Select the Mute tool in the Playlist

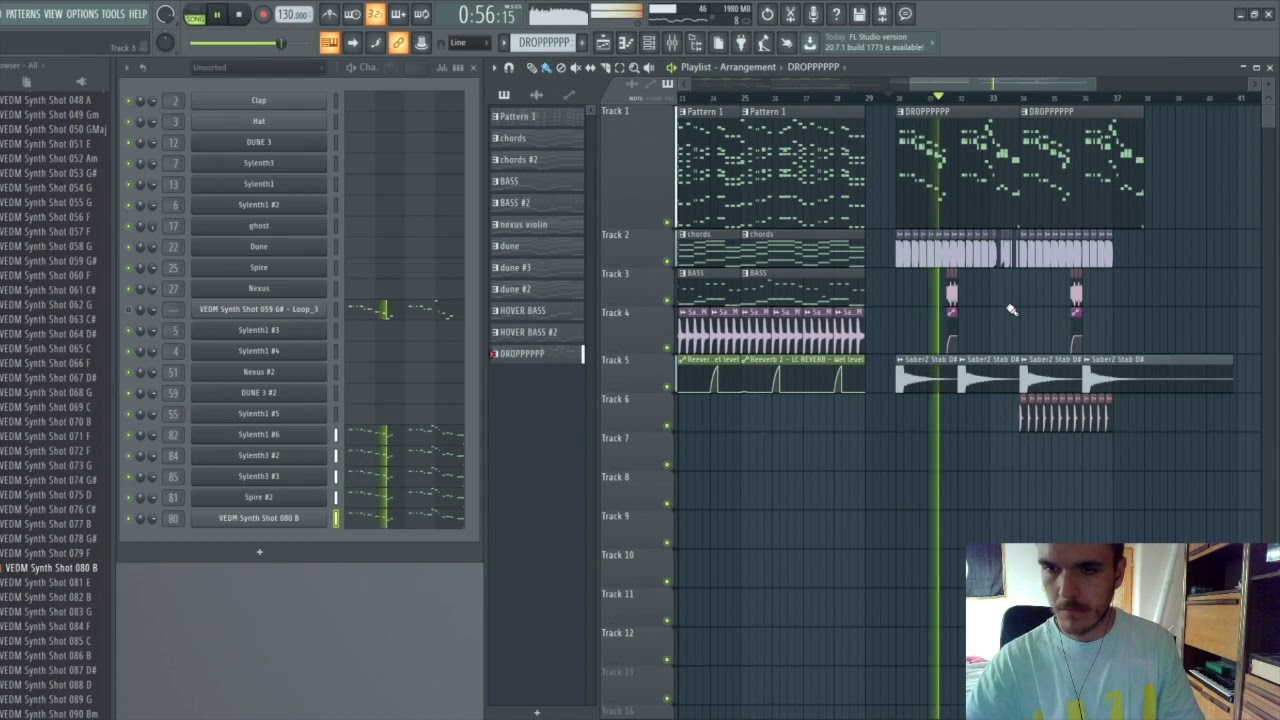(575, 67)
